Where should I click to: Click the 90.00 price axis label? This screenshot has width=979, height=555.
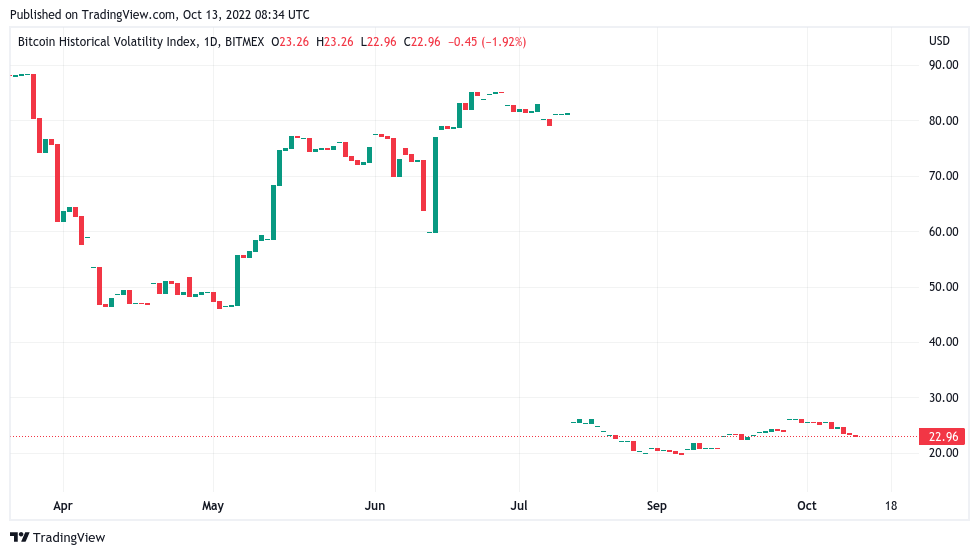pyautogui.click(x=943, y=66)
